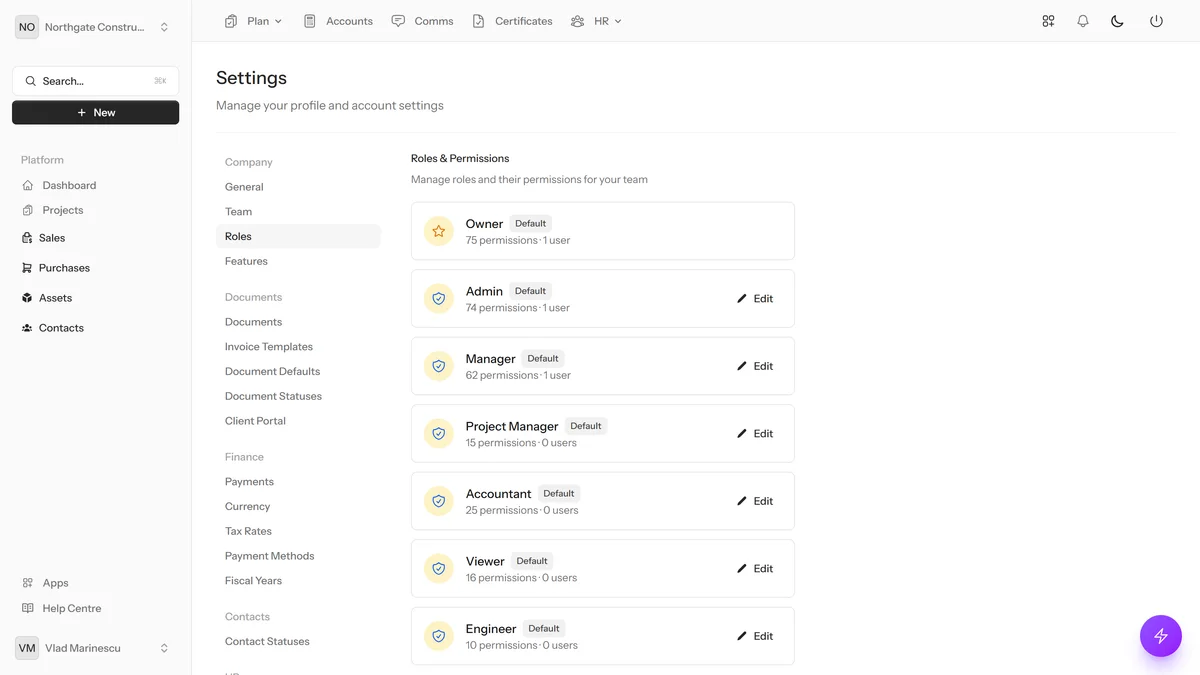Screen dimensions: 1200x675
Task: Click the Engineer role shield icon
Action: 438,636
